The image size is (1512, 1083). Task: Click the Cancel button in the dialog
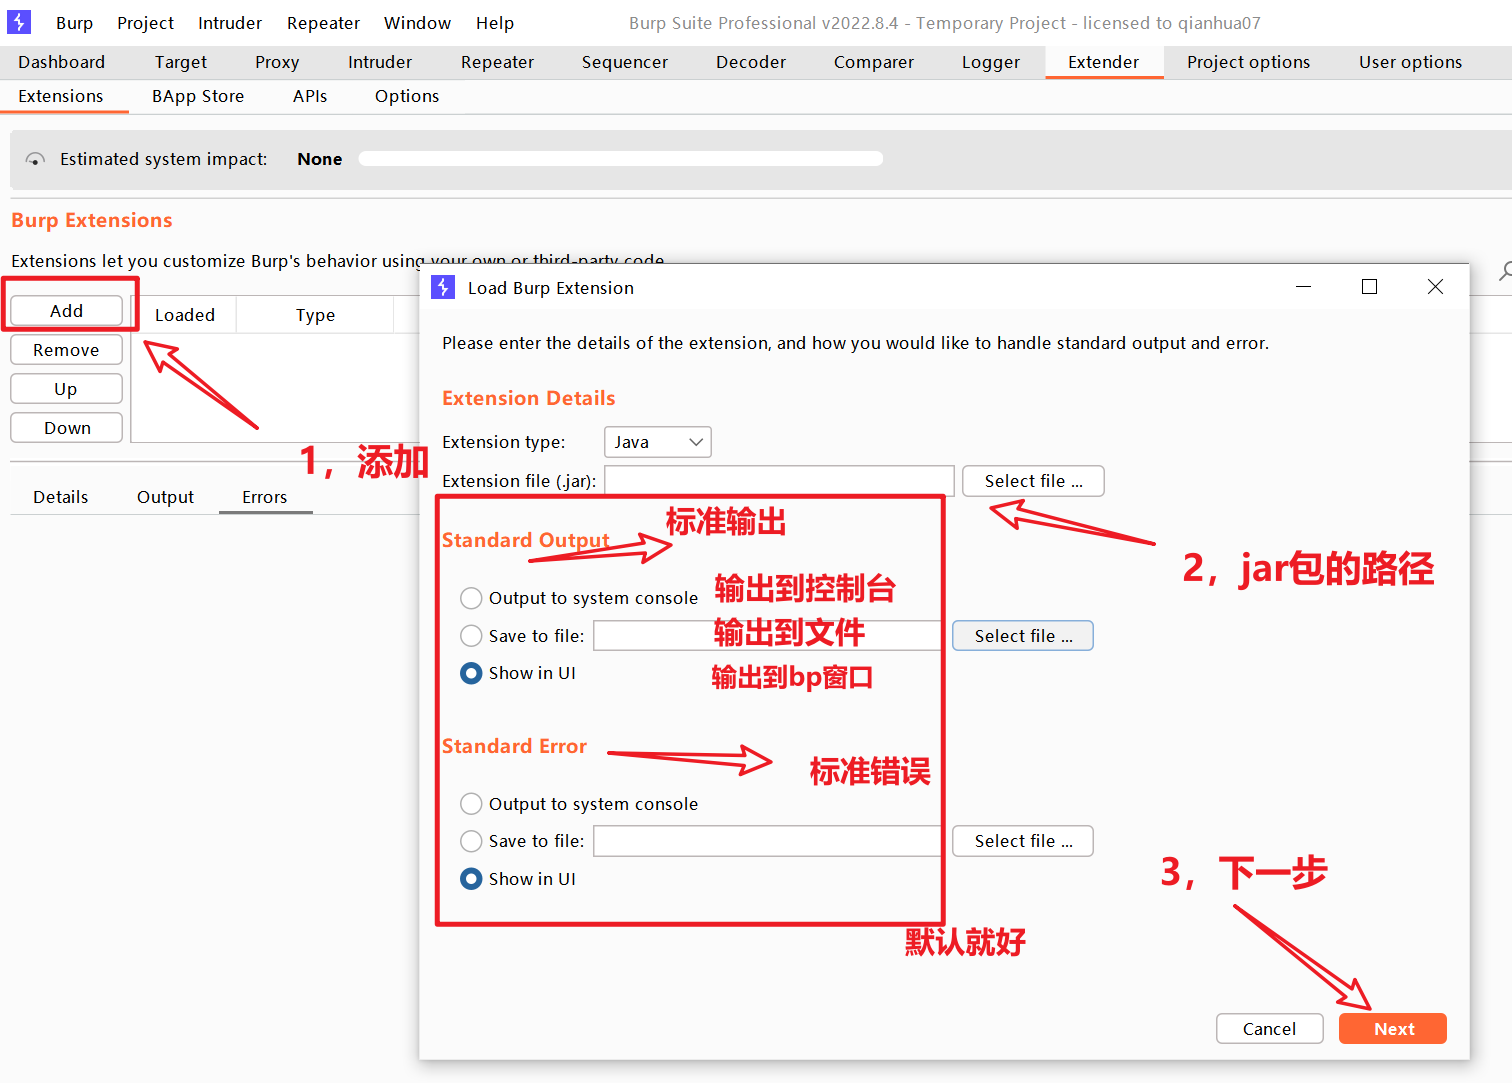point(1270,1029)
